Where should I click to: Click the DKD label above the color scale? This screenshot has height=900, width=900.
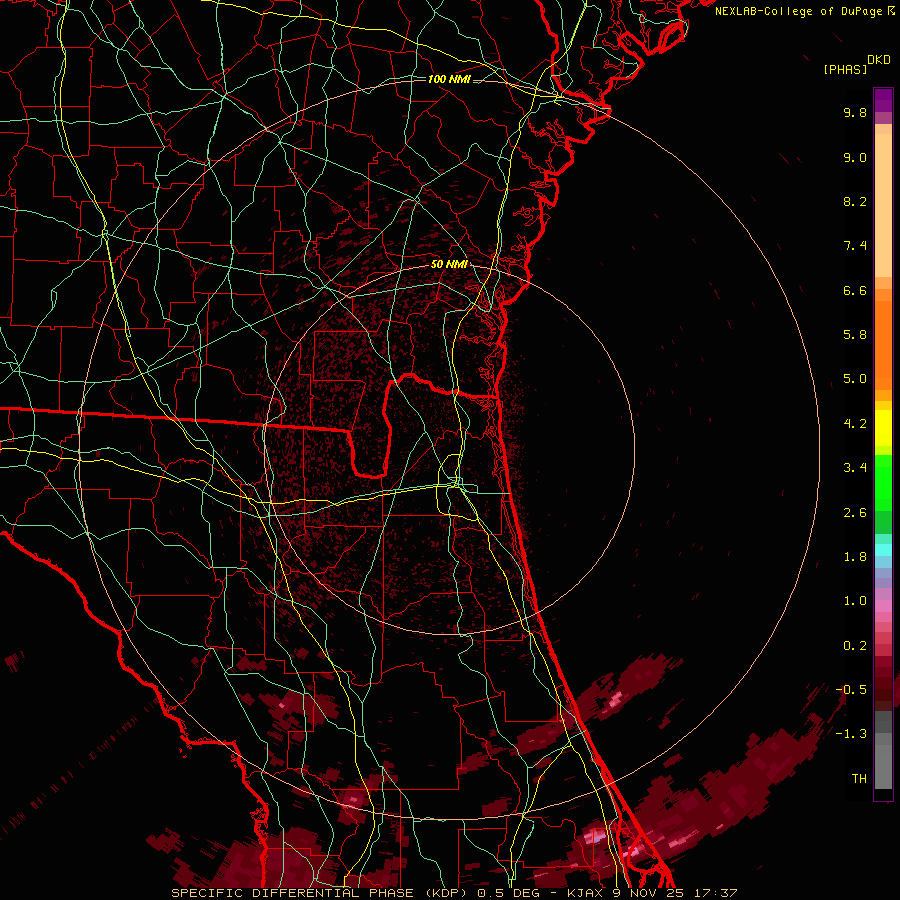tap(879, 60)
